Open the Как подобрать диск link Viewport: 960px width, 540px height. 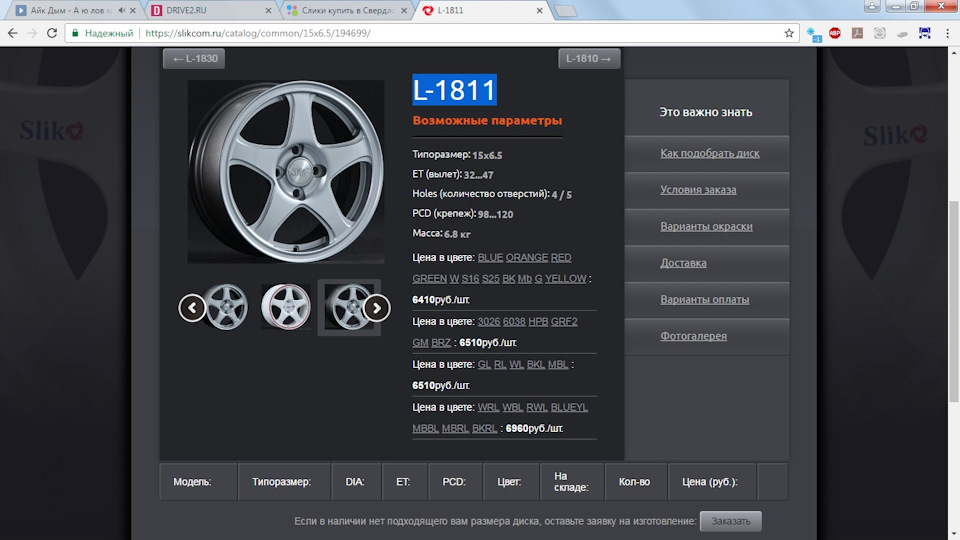[x=710, y=153]
